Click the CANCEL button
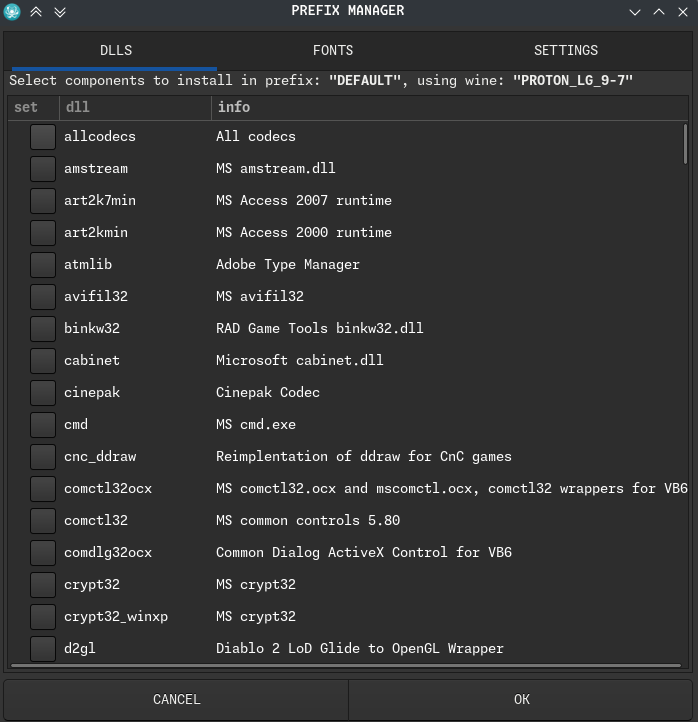Image resolution: width=698 pixels, height=722 pixels. click(x=176, y=699)
